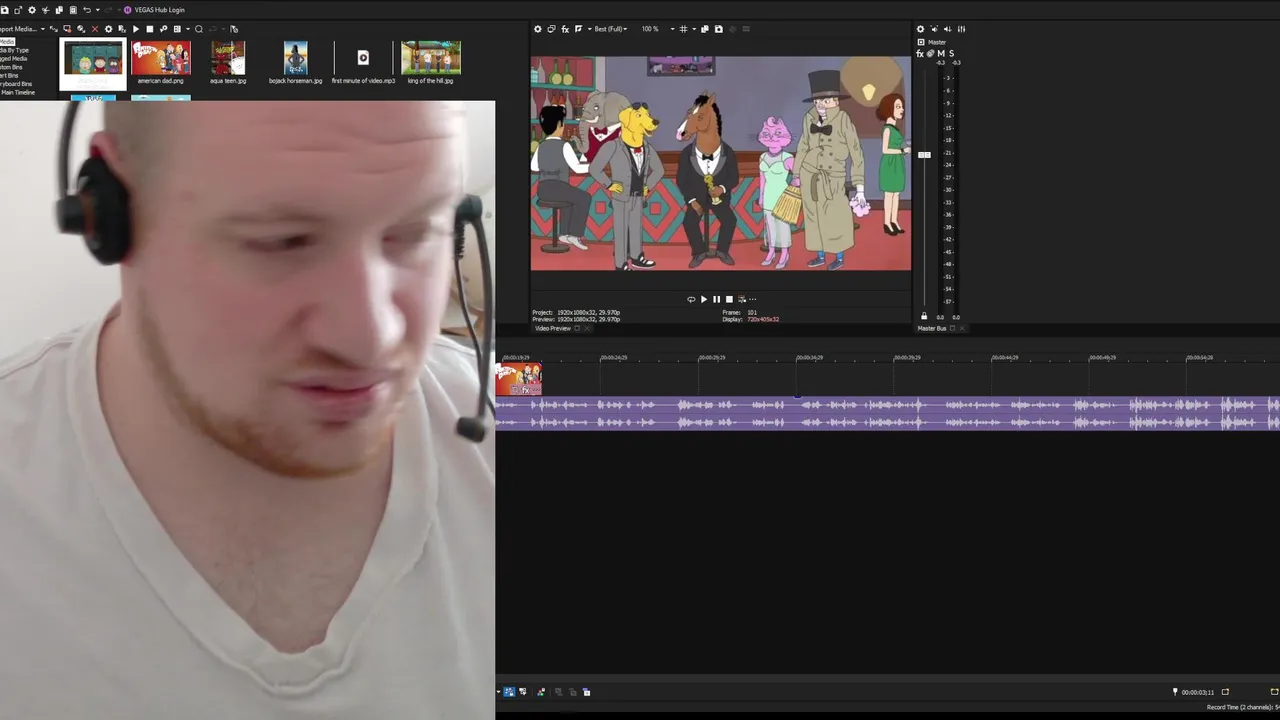Click the Copy icon in main toolbar
The image size is (1280, 720).
59,10
